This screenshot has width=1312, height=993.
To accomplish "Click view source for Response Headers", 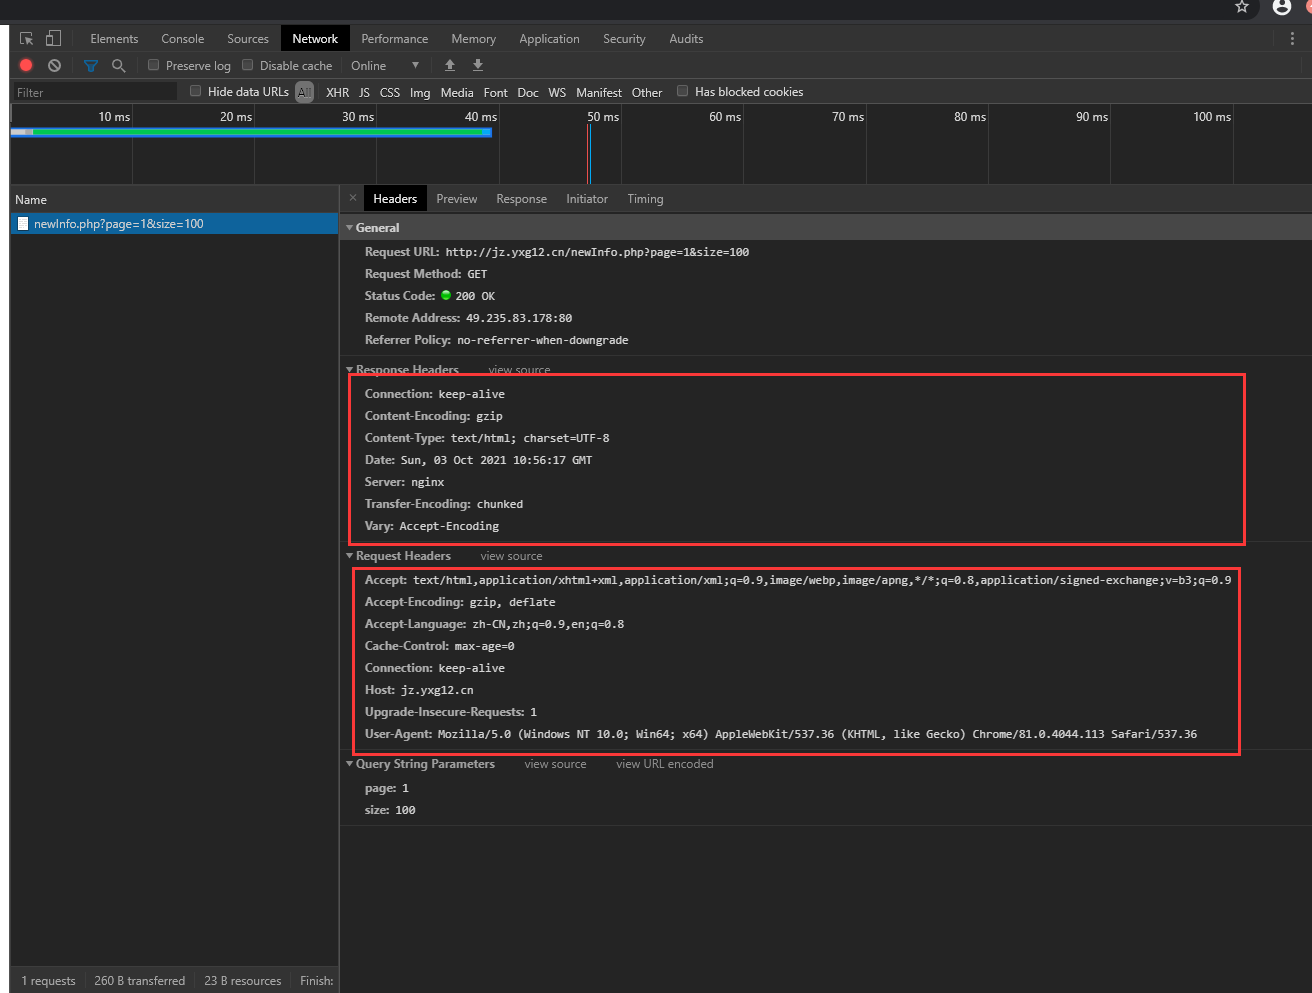I will coord(519,370).
